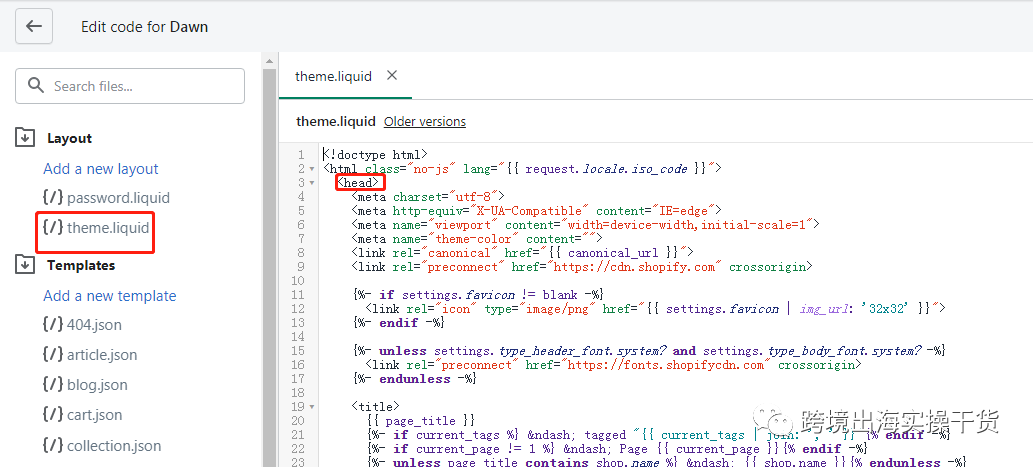Viewport: 1033px width, 467px height.
Task: Click code-file icon beside collection.json
Action: pos(53,445)
